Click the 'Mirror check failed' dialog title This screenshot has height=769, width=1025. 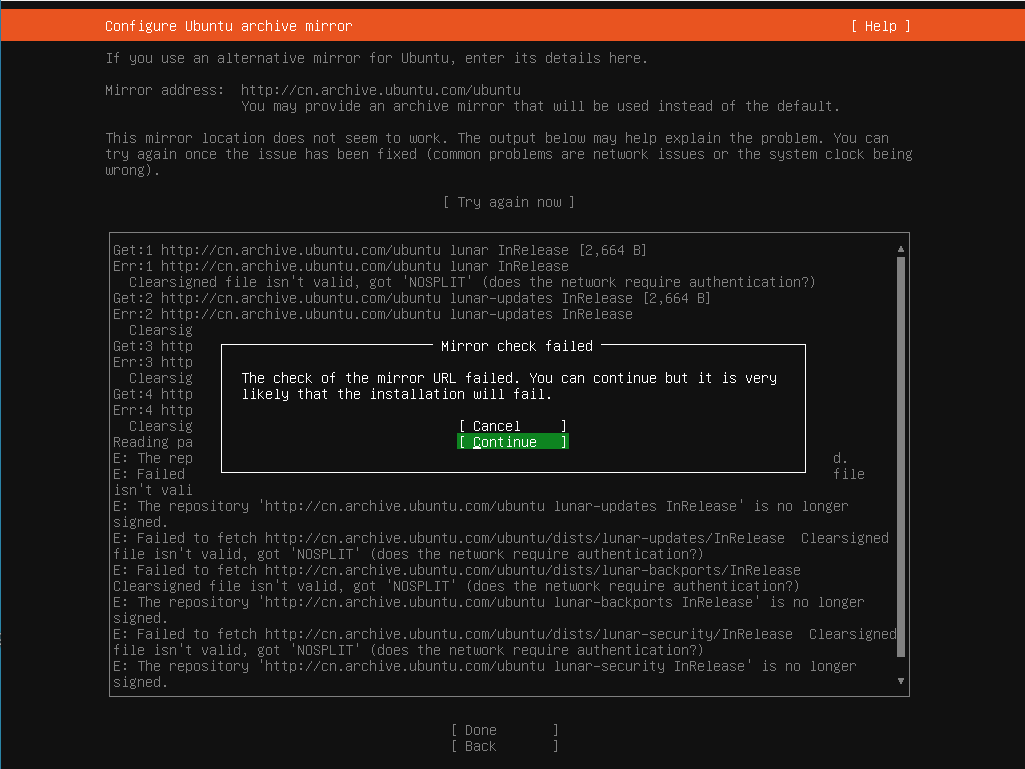point(516,346)
